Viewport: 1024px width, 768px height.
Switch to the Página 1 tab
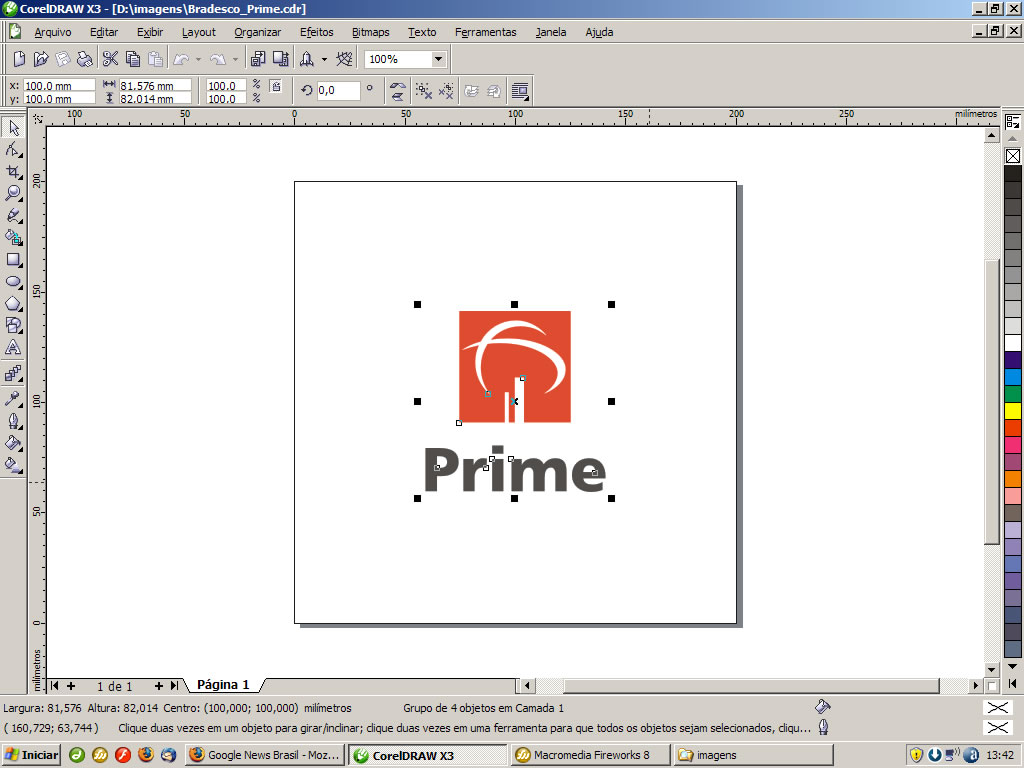click(223, 684)
